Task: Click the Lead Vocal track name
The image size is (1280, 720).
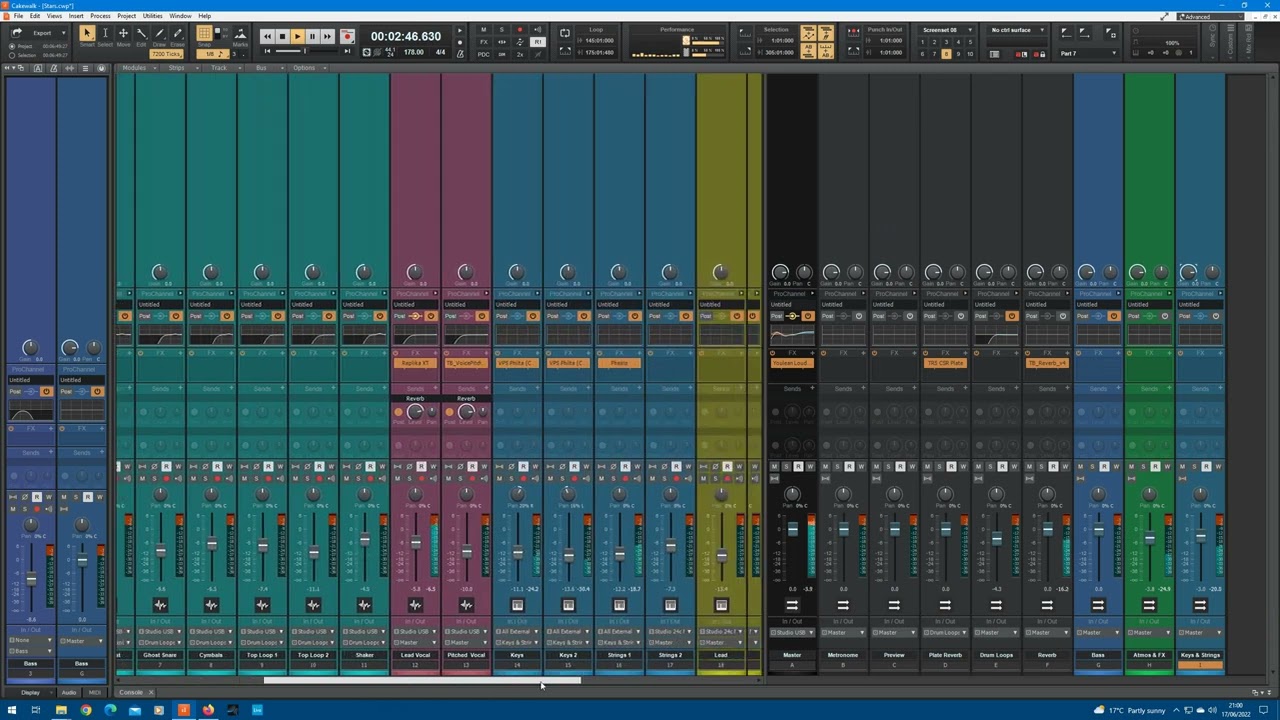Action: [x=415, y=655]
